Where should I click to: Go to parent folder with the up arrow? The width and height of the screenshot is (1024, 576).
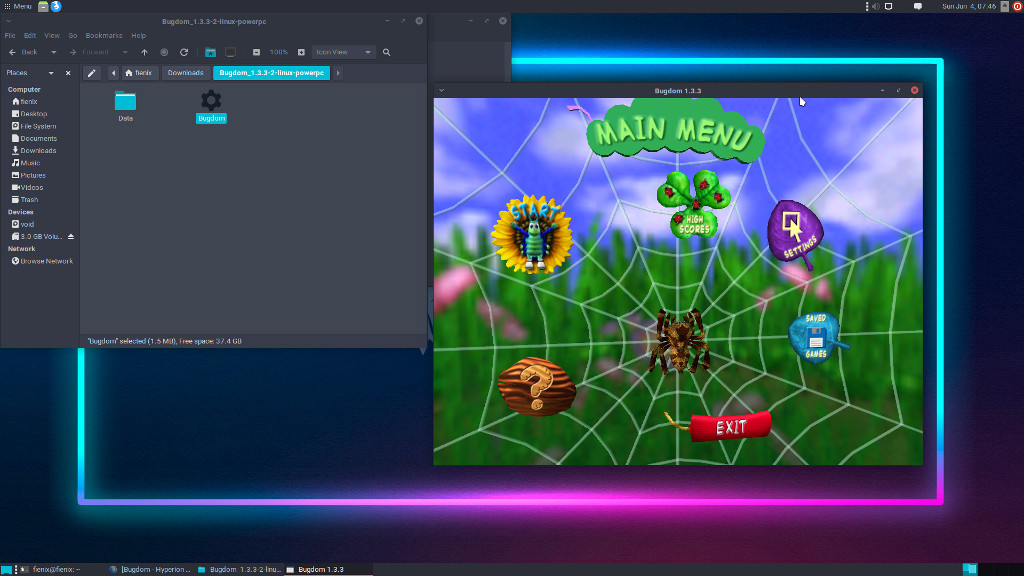click(144, 52)
